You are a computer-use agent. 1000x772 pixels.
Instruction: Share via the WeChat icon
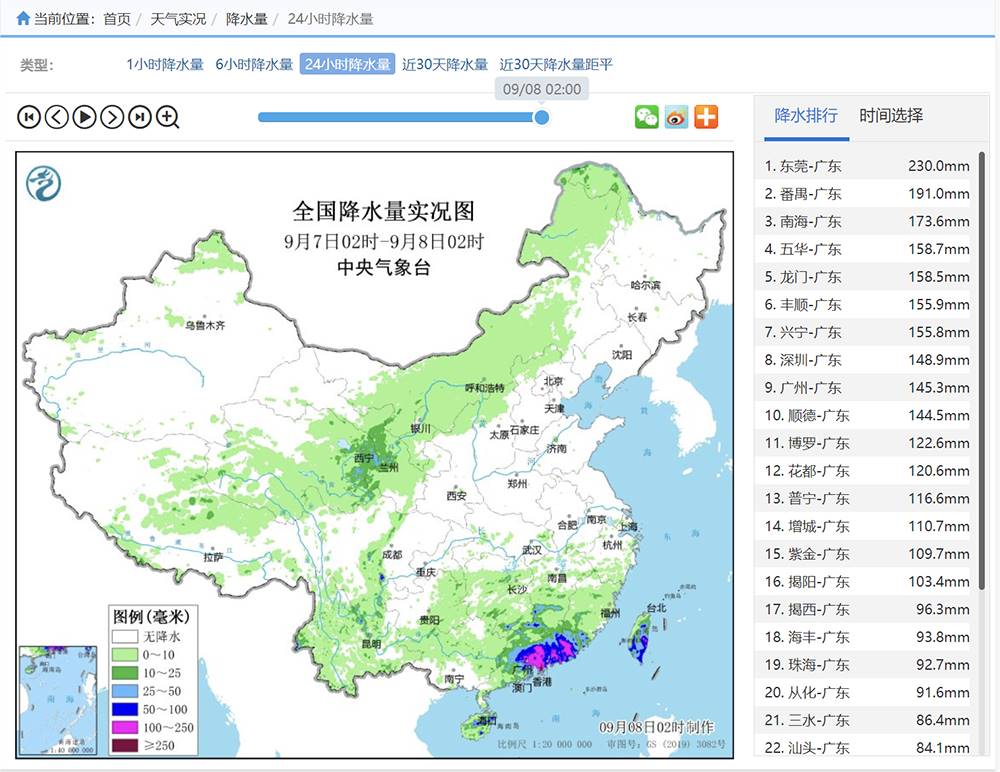click(647, 116)
